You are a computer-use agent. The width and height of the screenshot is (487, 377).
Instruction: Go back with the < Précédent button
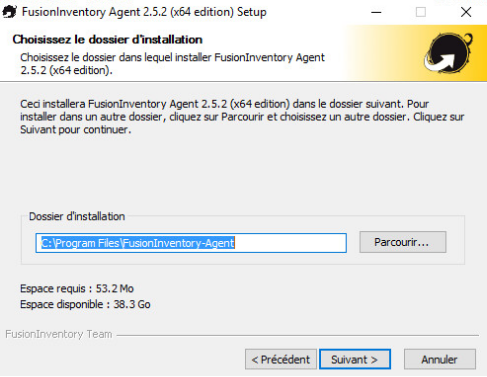[x=281, y=359]
